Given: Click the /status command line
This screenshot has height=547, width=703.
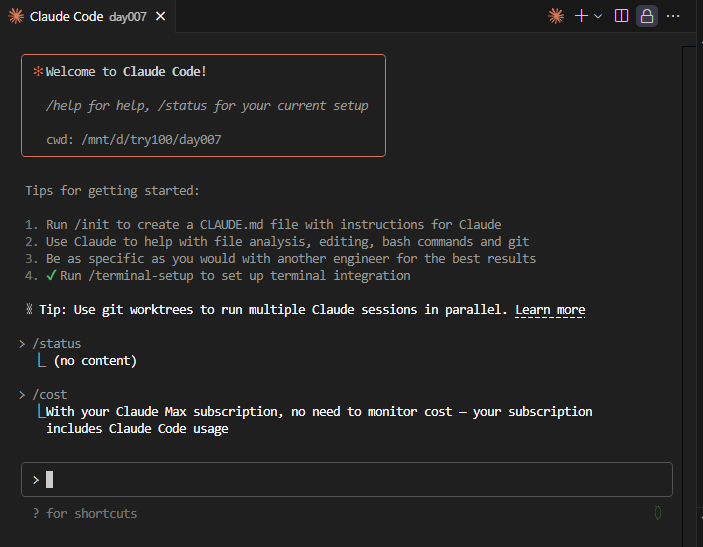Looking at the screenshot, I should (x=56, y=344).
